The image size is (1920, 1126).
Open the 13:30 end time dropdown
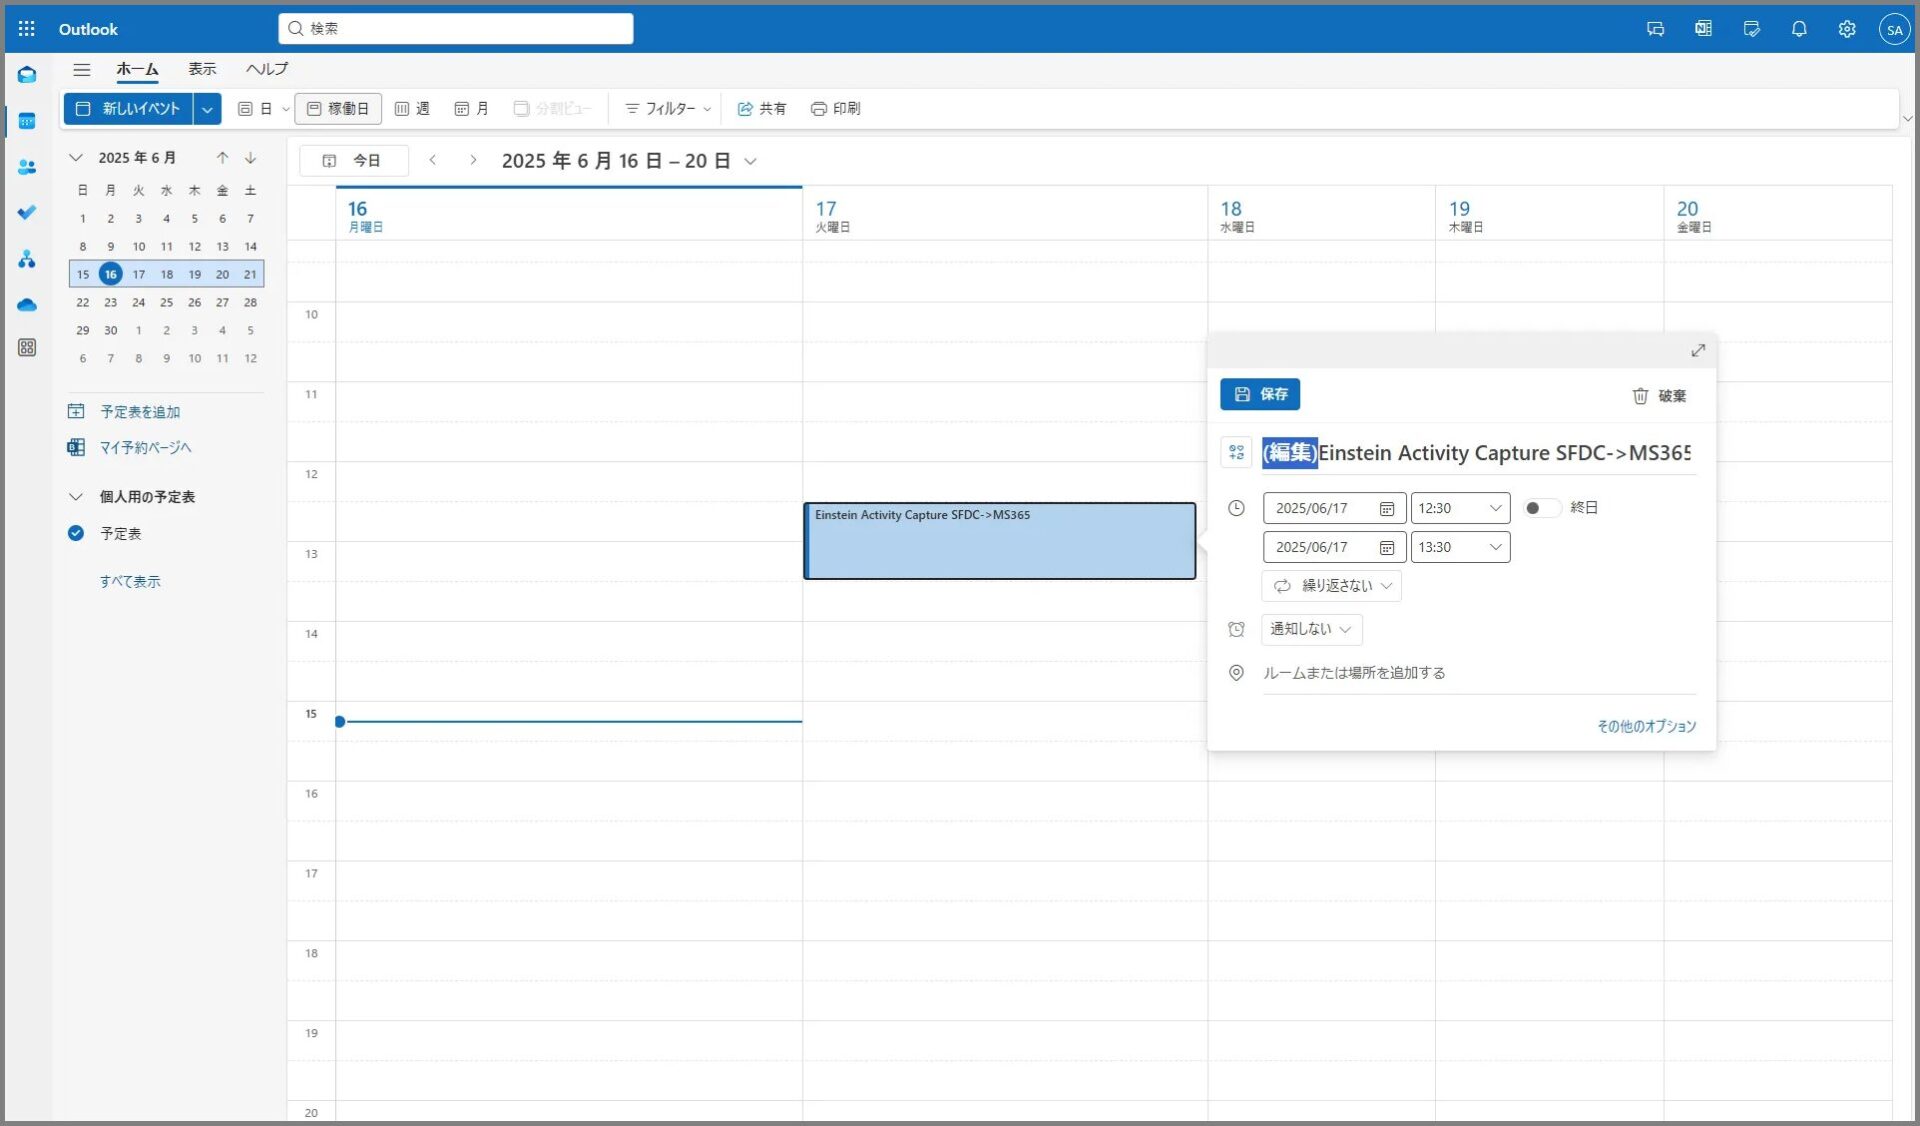(1460, 547)
